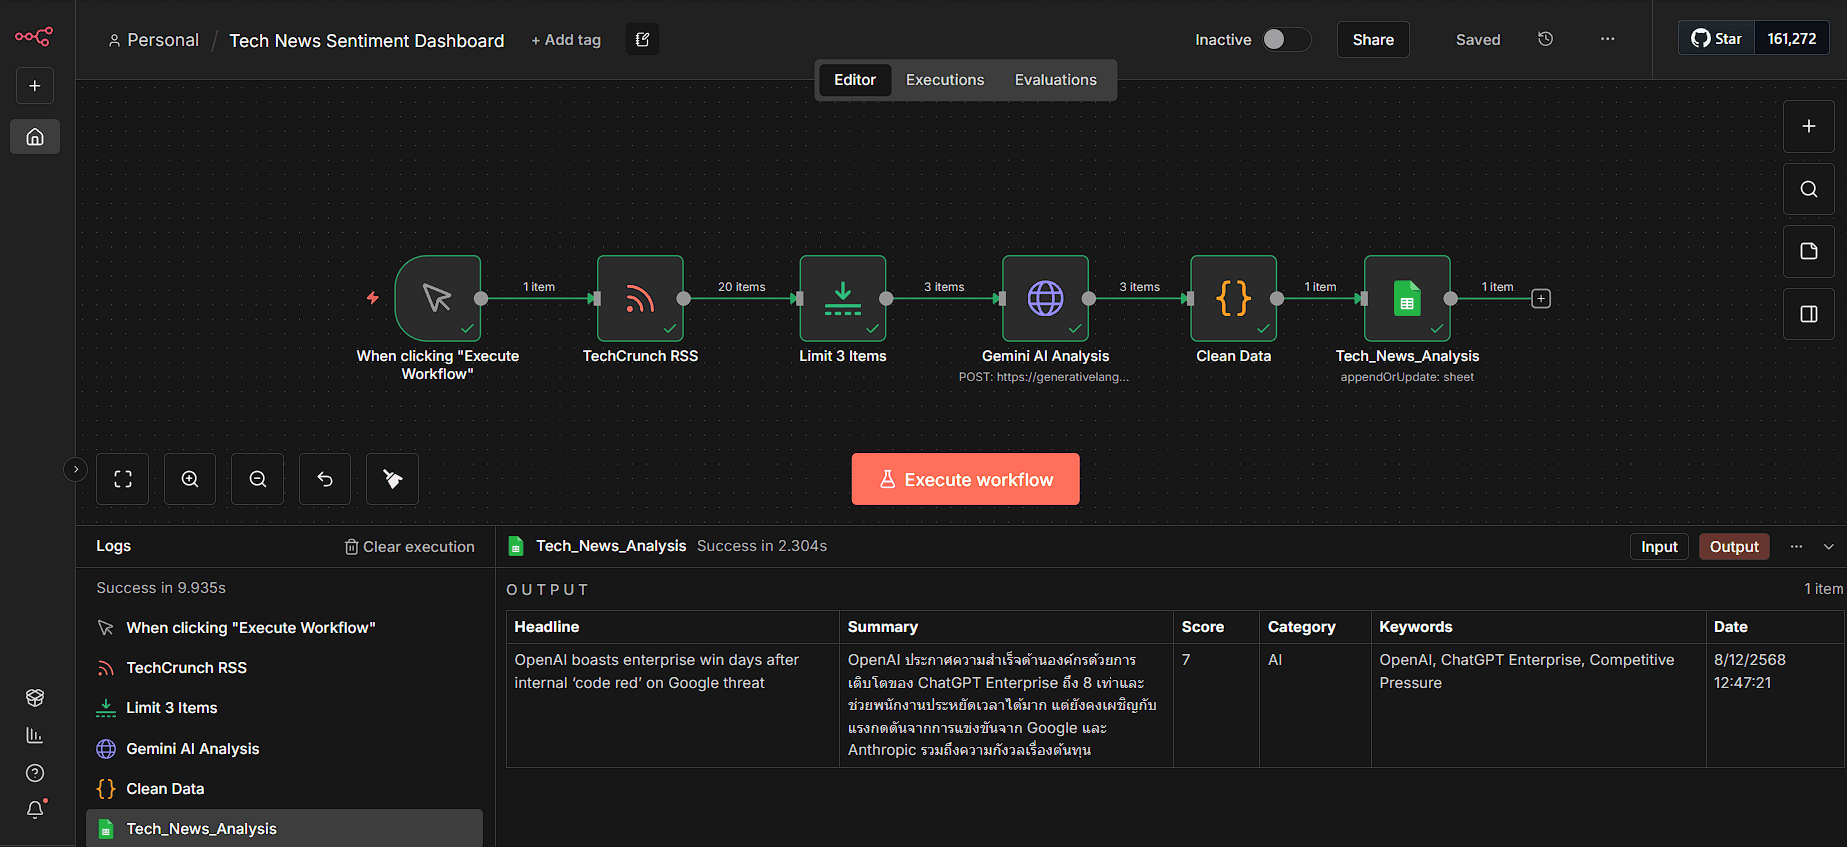
Task: Open the Templates cube sidebar icon
Action: point(35,697)
